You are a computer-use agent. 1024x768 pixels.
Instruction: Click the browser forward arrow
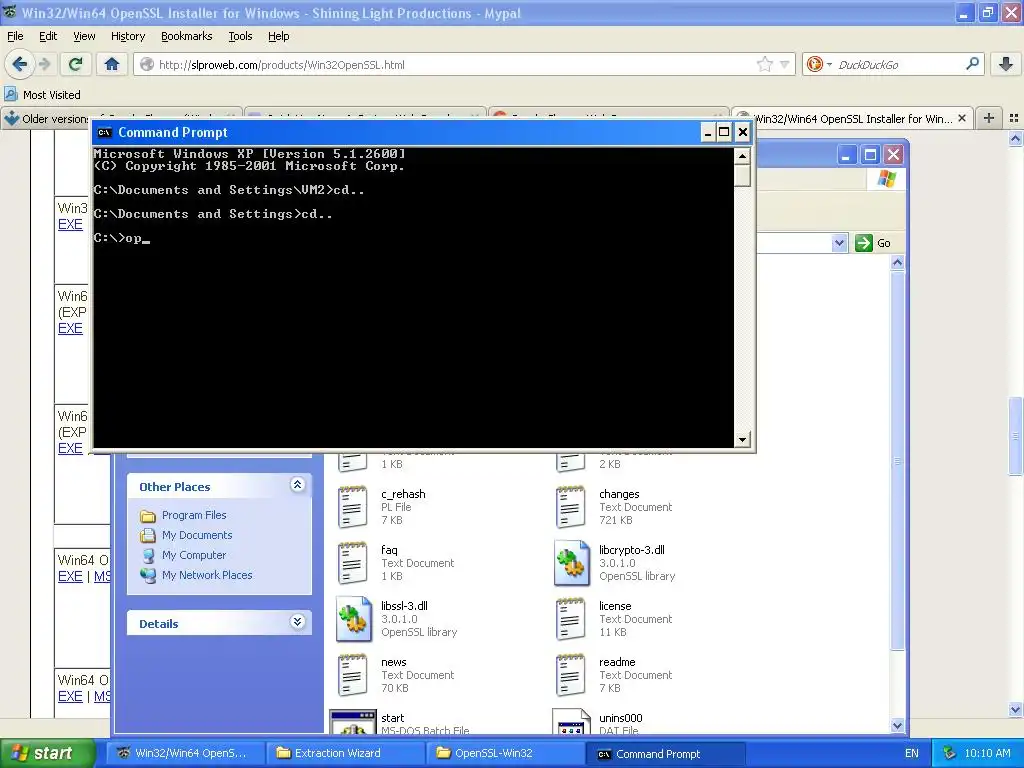44,64
